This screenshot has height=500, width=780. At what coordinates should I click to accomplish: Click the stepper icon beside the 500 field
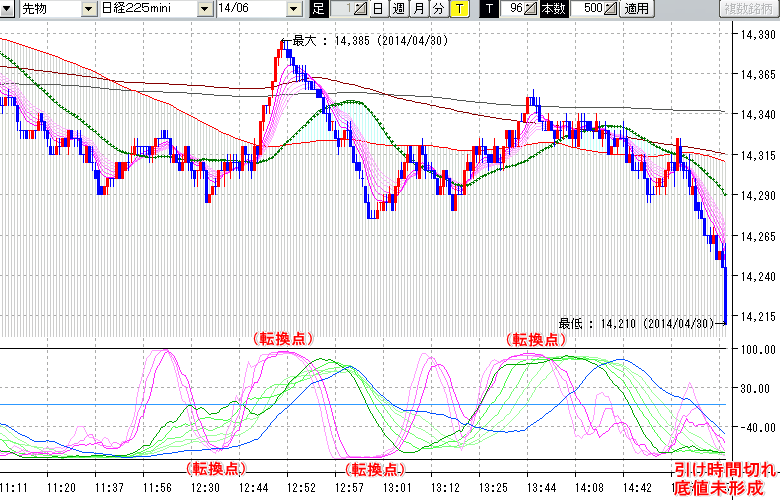pos(611,9)
